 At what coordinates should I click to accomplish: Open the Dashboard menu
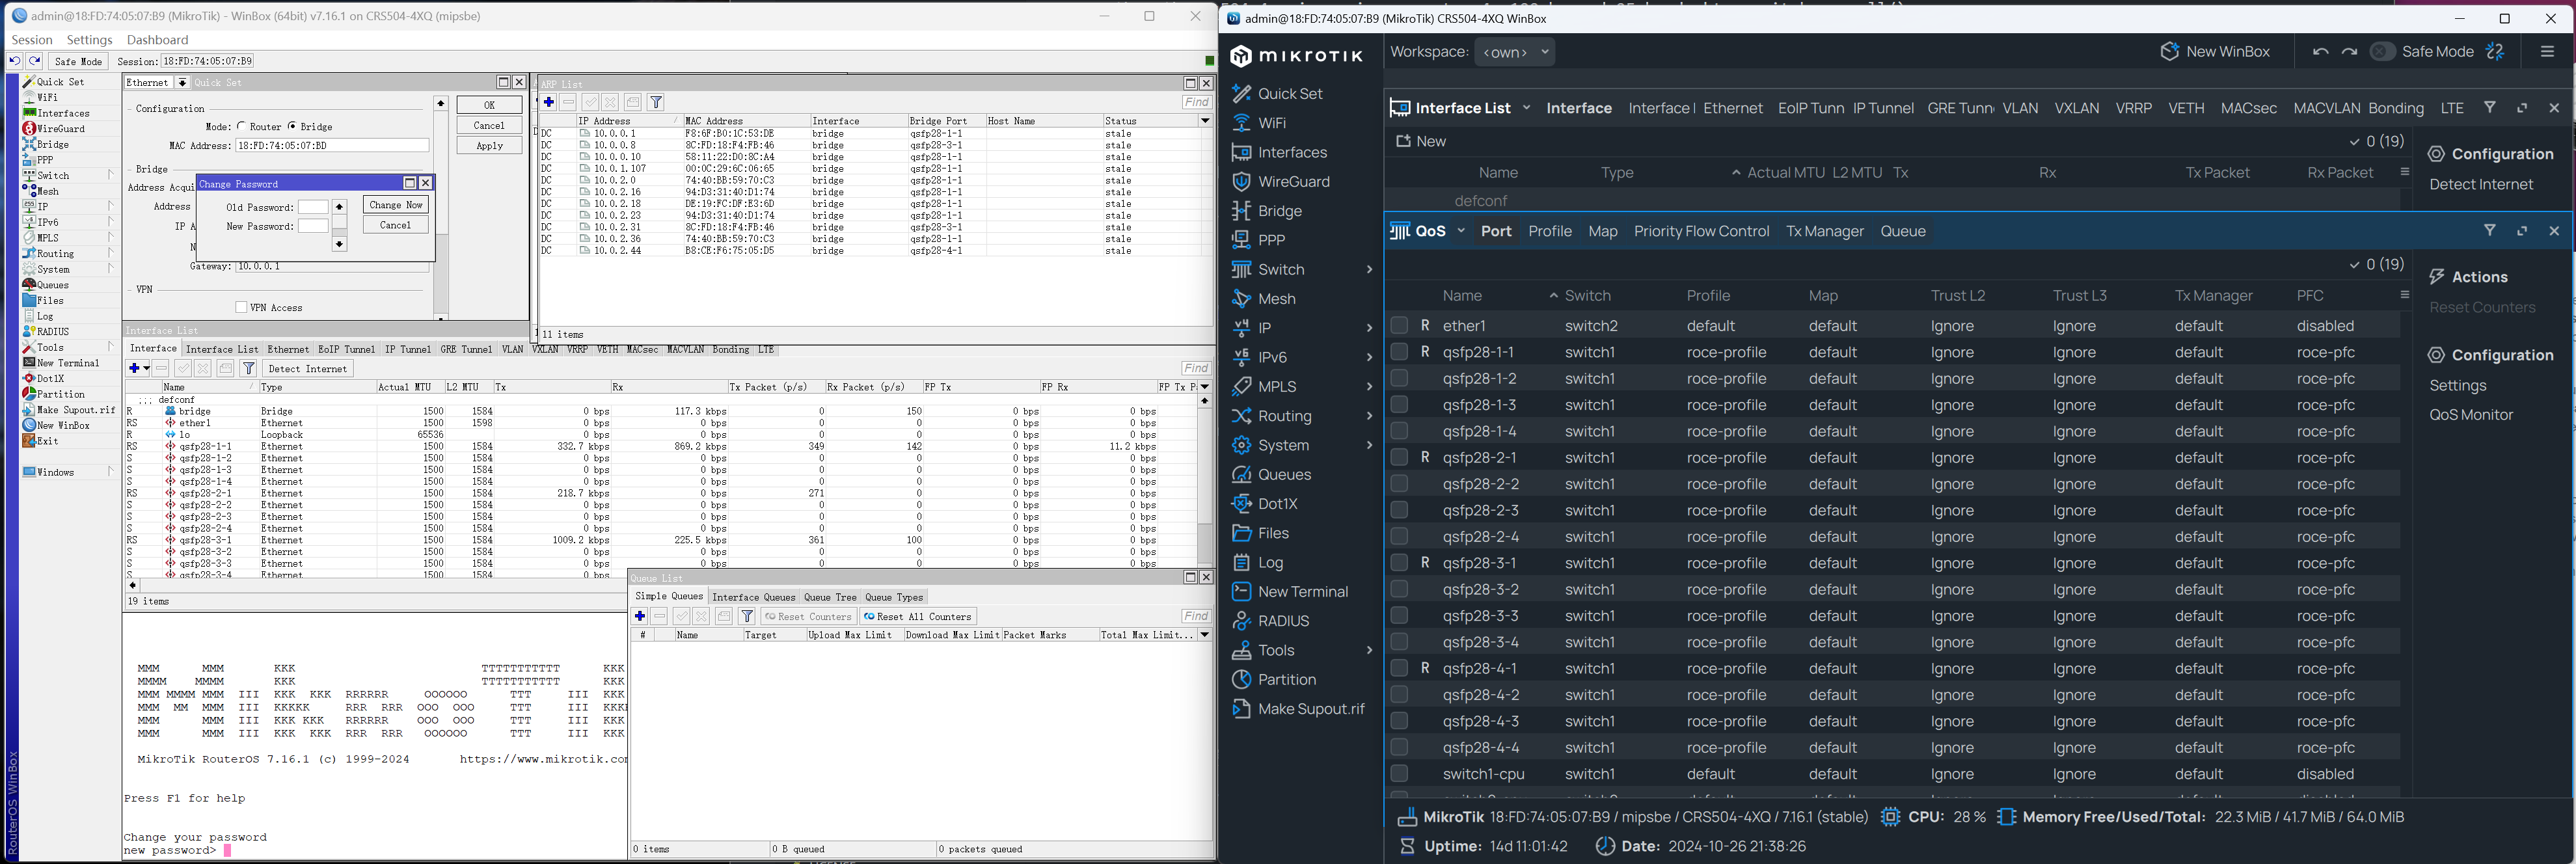click(x=158, y=40)
